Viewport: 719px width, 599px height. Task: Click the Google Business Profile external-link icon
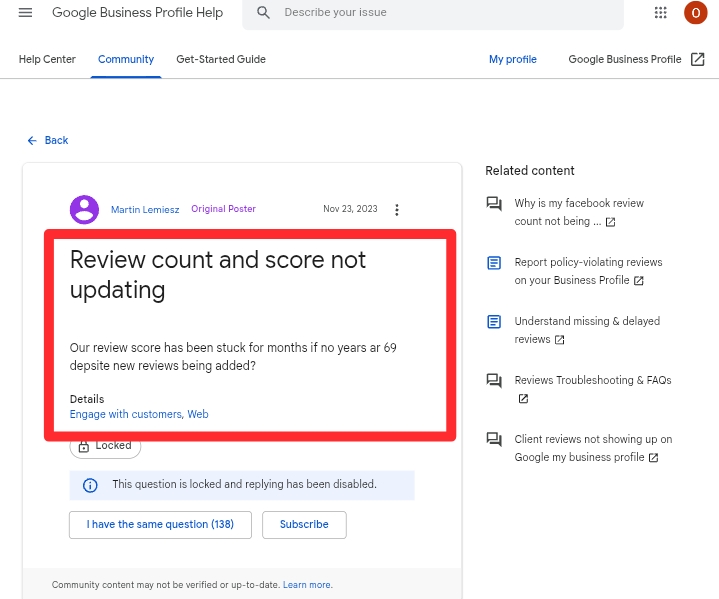pos(697,59)
